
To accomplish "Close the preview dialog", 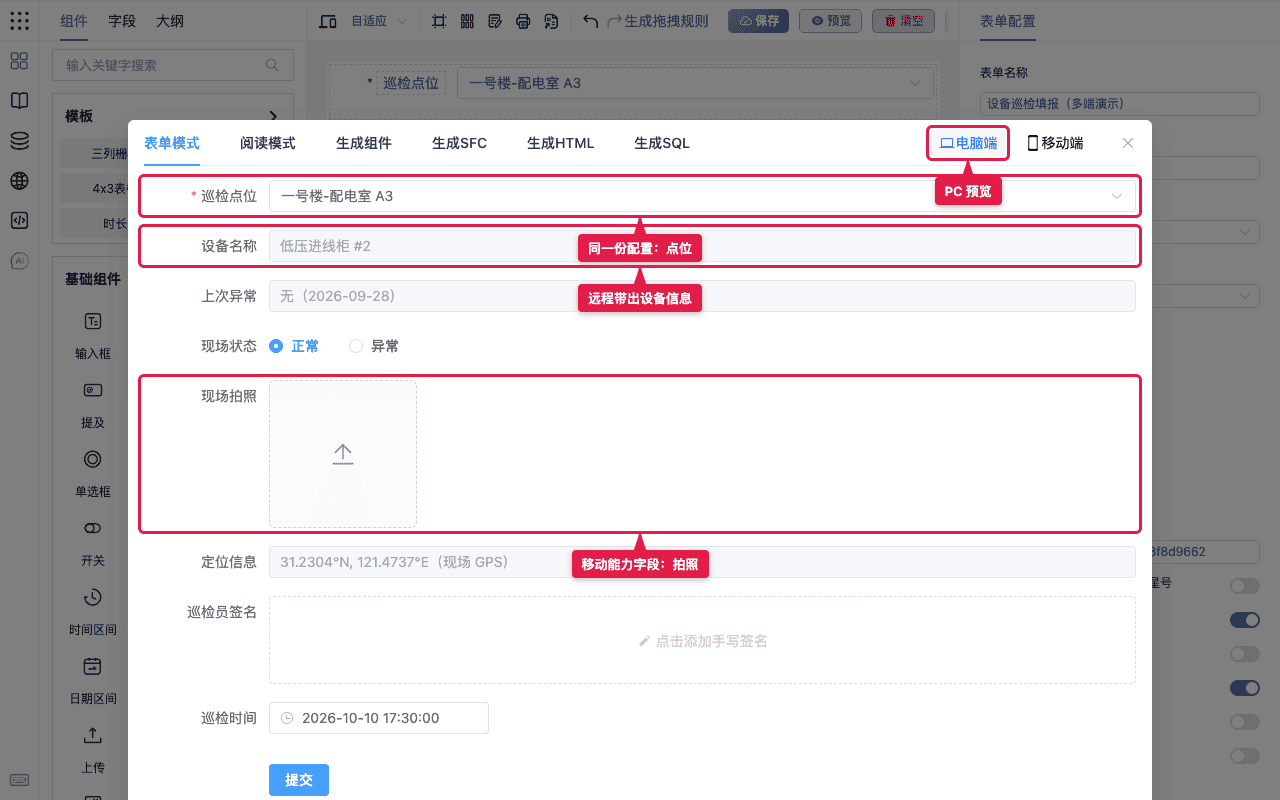I will [x=1128, y=143].
